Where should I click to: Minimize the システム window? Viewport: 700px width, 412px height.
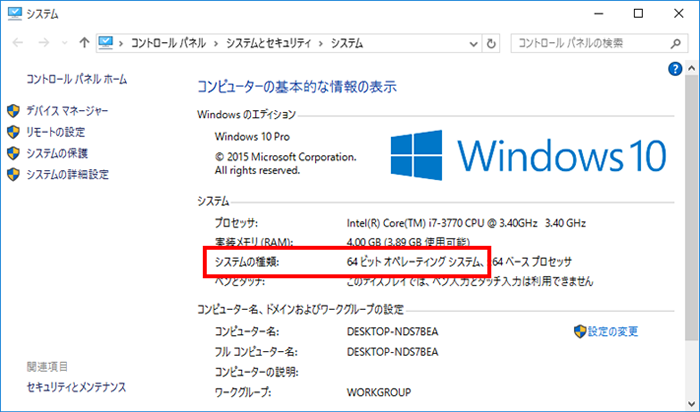(x=598, y=14)
